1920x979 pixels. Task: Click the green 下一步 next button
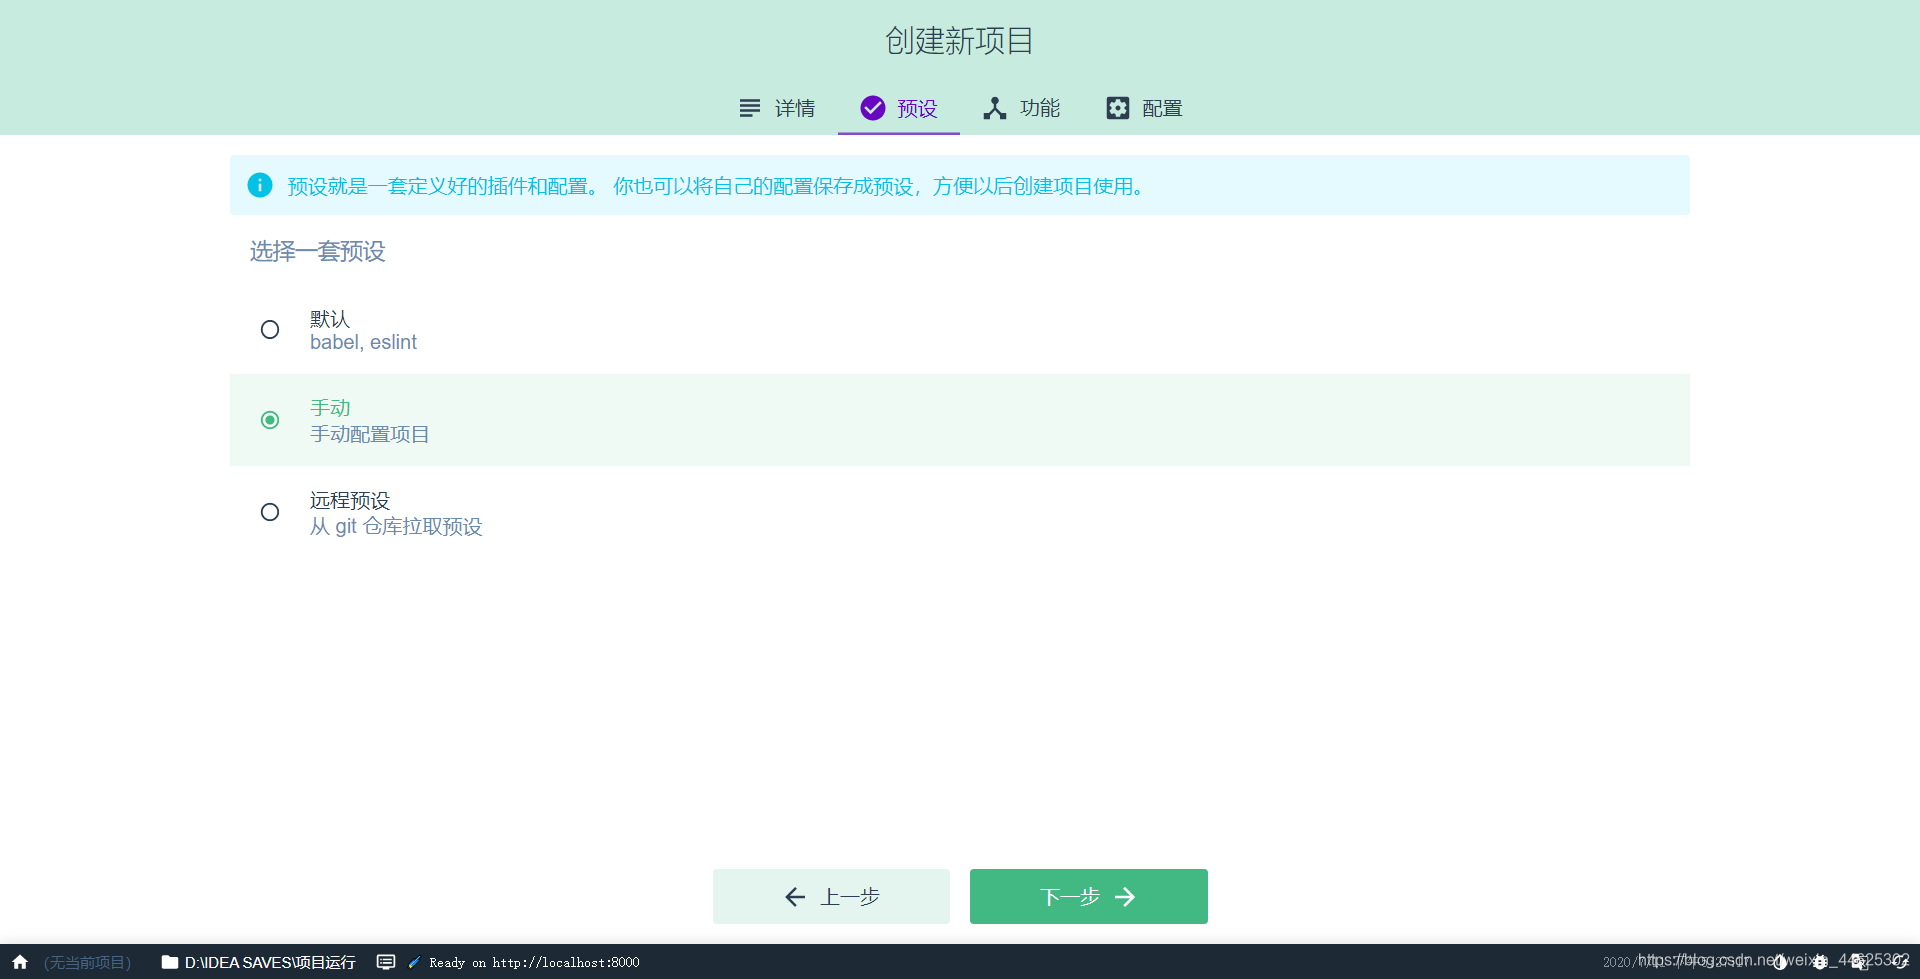[x=1089, y=896]
